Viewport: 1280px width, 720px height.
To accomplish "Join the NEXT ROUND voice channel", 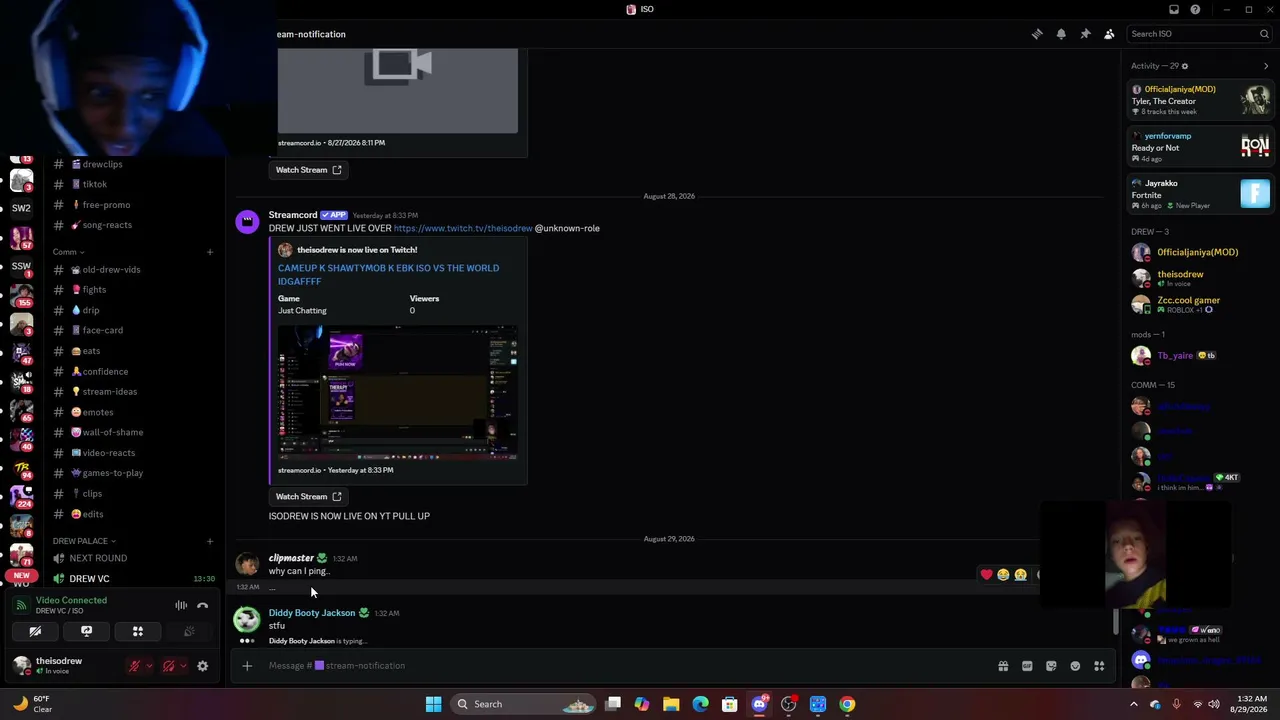I will [x=98, y=558].
